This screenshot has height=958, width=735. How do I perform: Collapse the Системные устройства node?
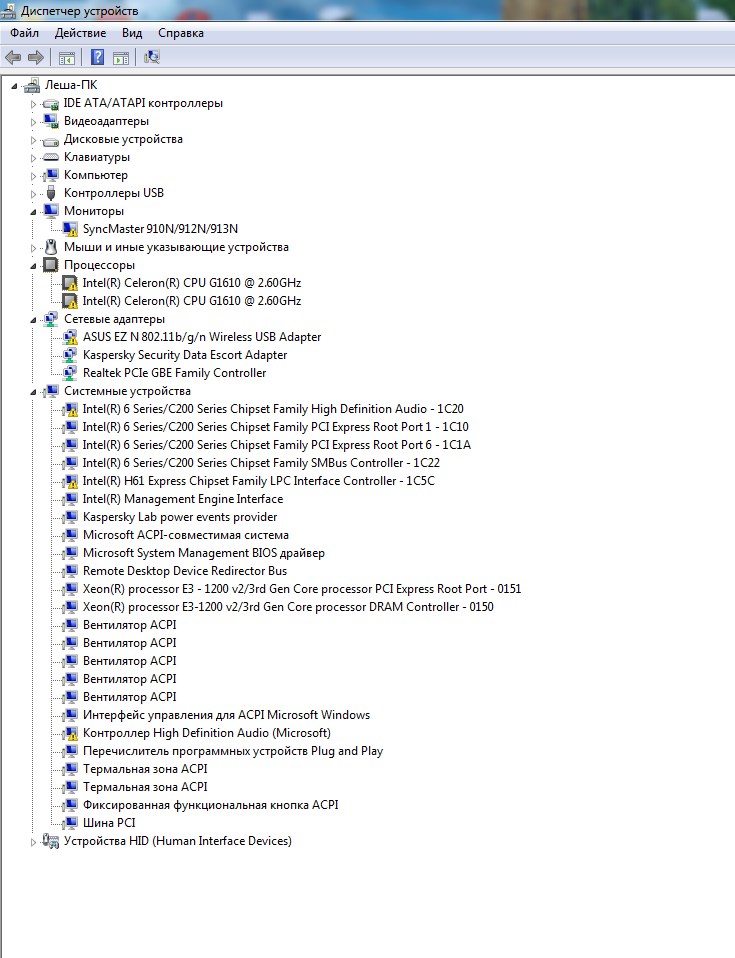(x=34, y=392)
